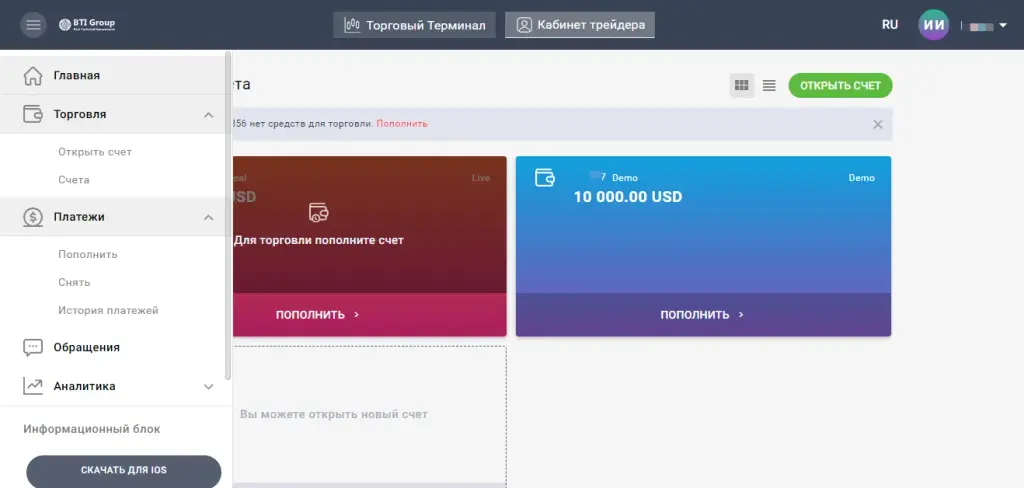Select Счета in sidebar
This screenshot has height=488, width=1024.
pos(74,180)
